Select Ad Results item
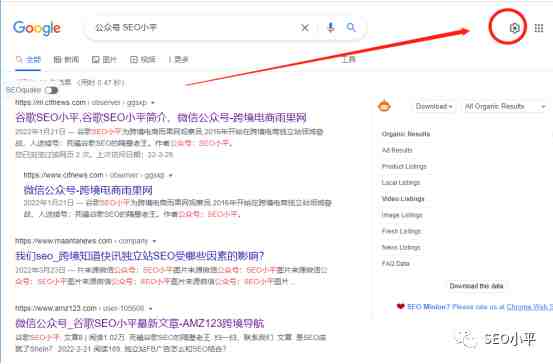 tap(397, 150)
